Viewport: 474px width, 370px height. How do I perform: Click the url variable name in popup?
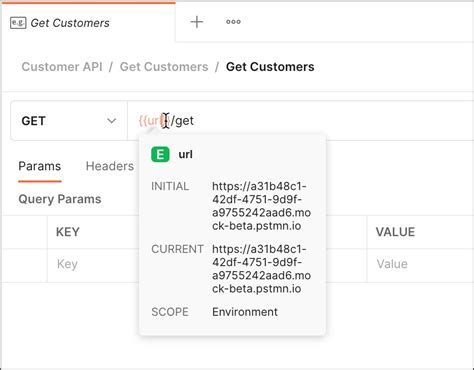tap(186, 155)
